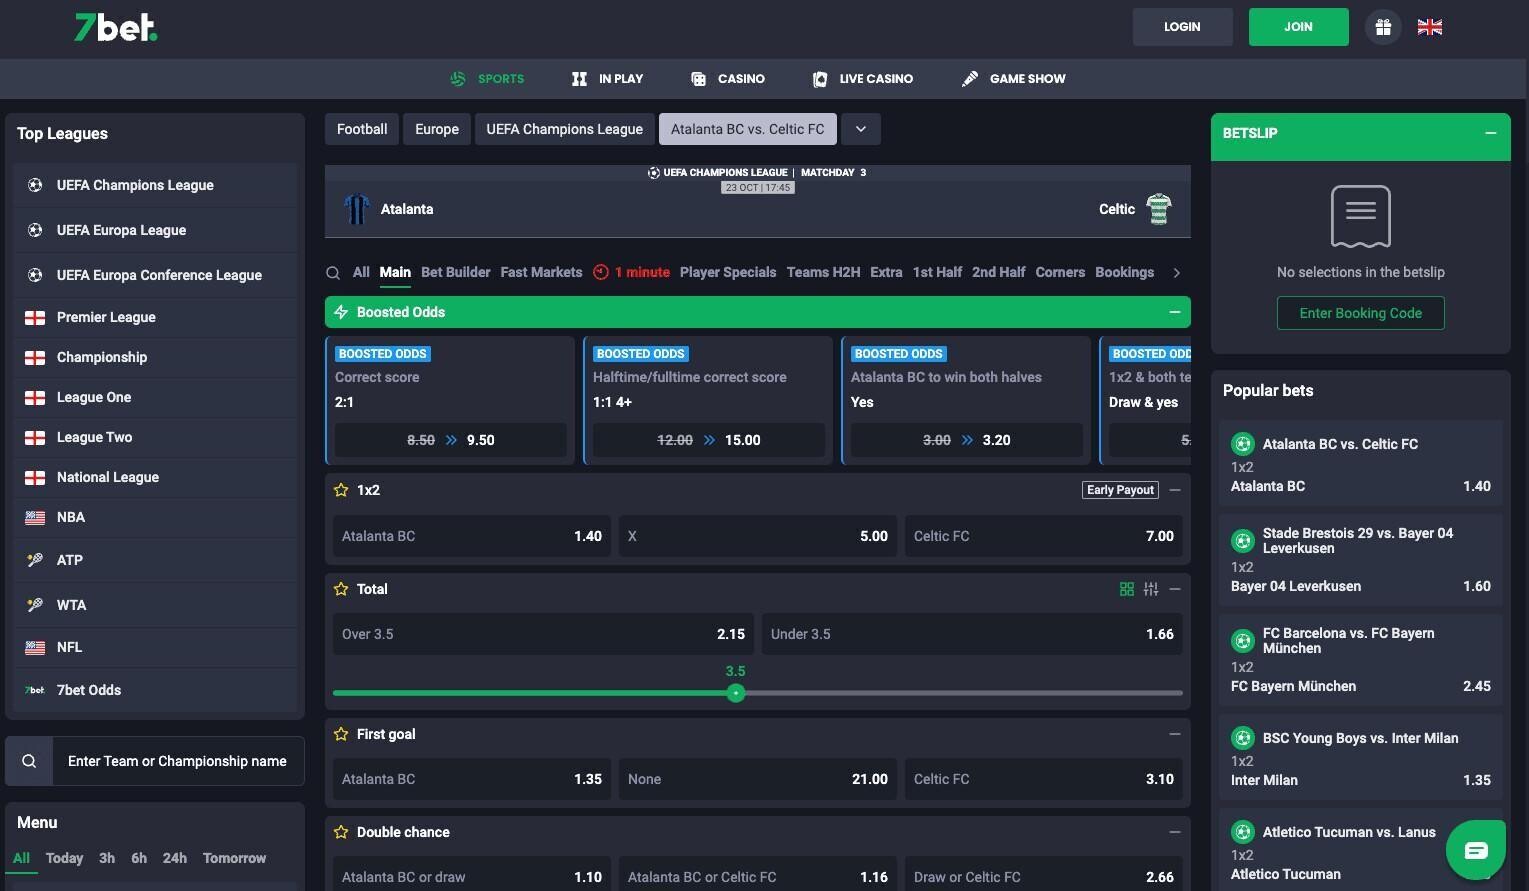Image resolution: width=1529 pixels, height=891 pixels.
Task: Collapse the First goal market
Action: [1175, 734]
